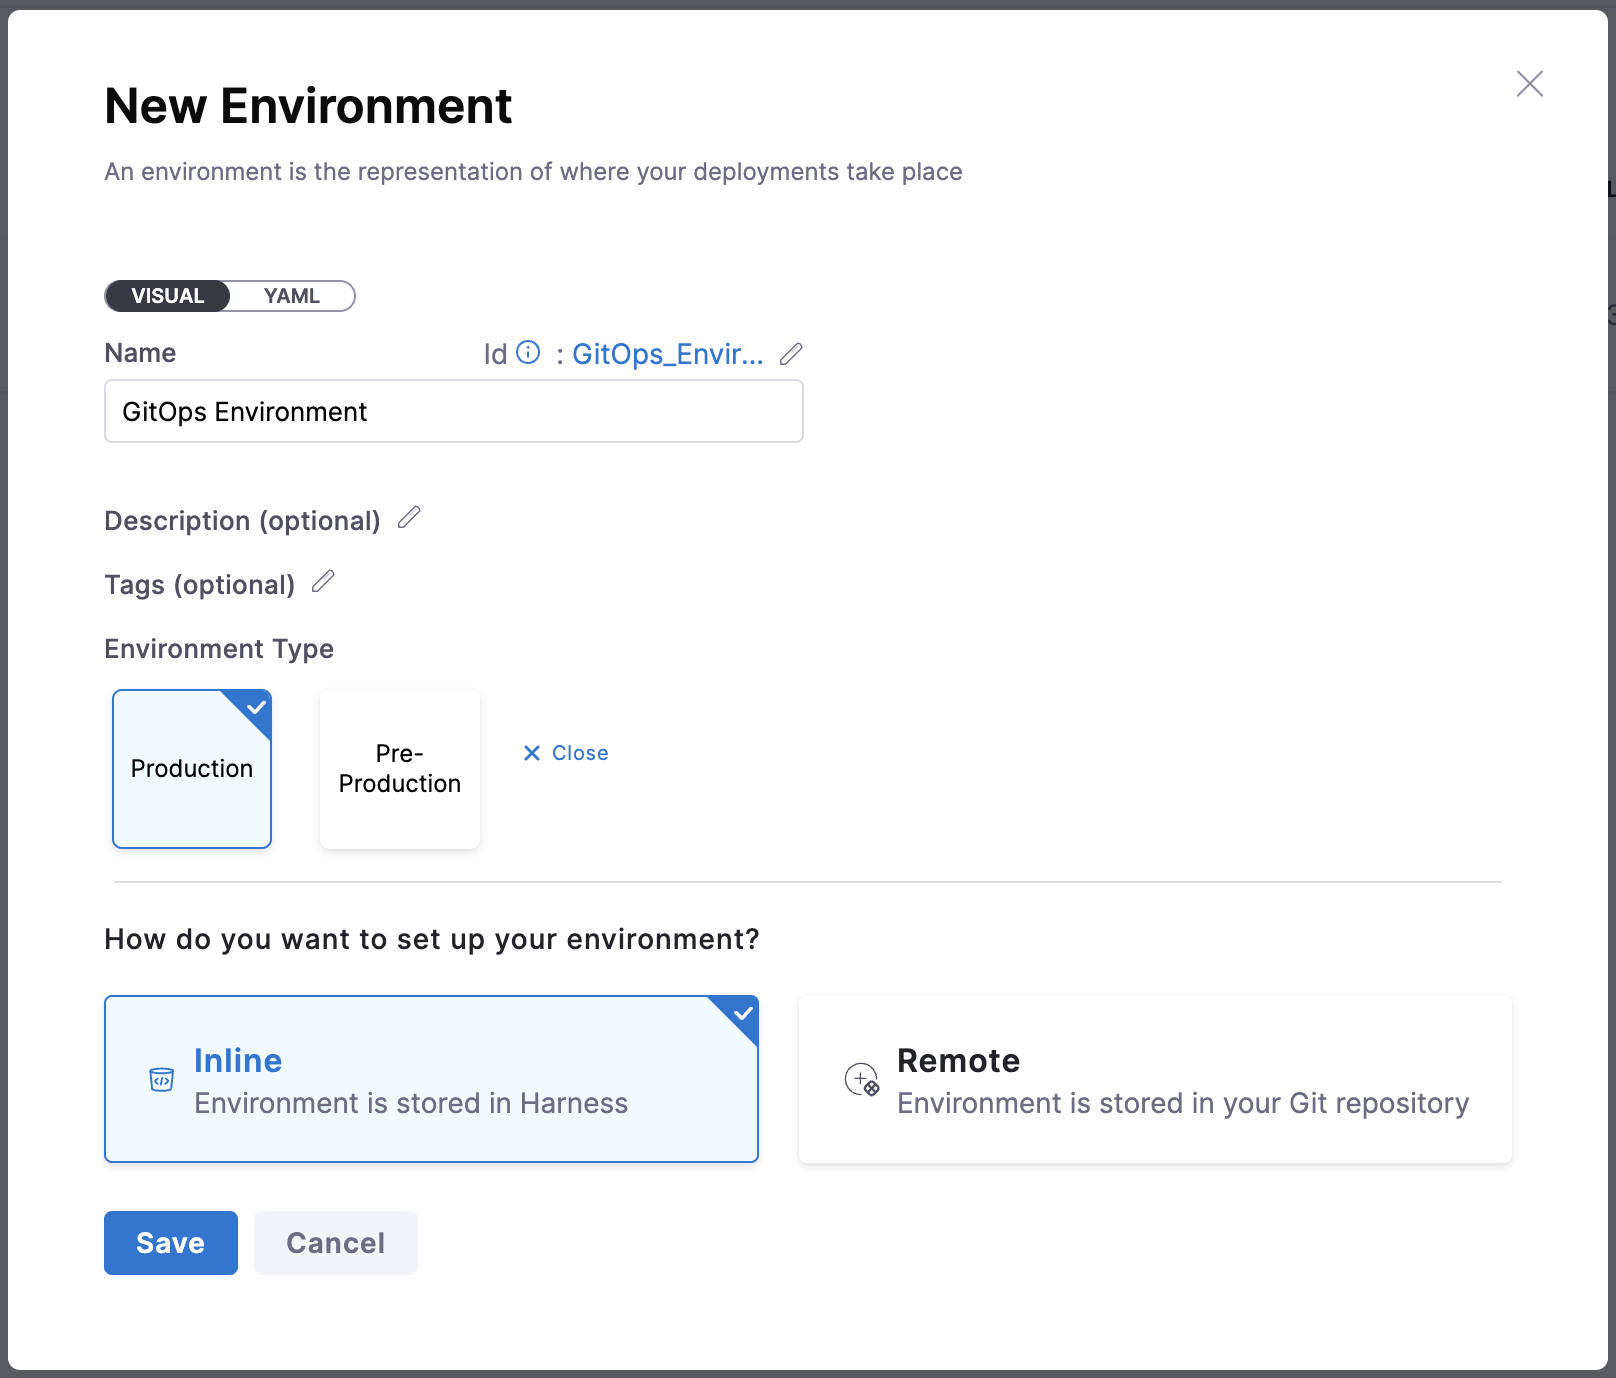The height and width of the screenshot is (1378, 1616).
Task: Select Production environment type
Action: tap(192, 768)
